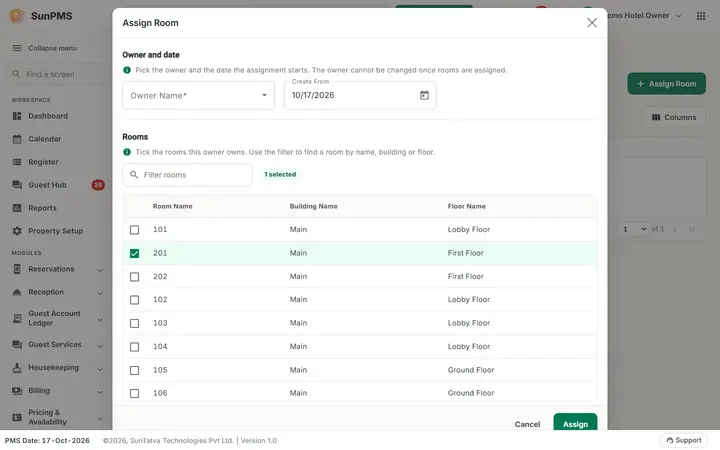Click the 1 selected badge
Screen dimensions: 720x450
280,174
